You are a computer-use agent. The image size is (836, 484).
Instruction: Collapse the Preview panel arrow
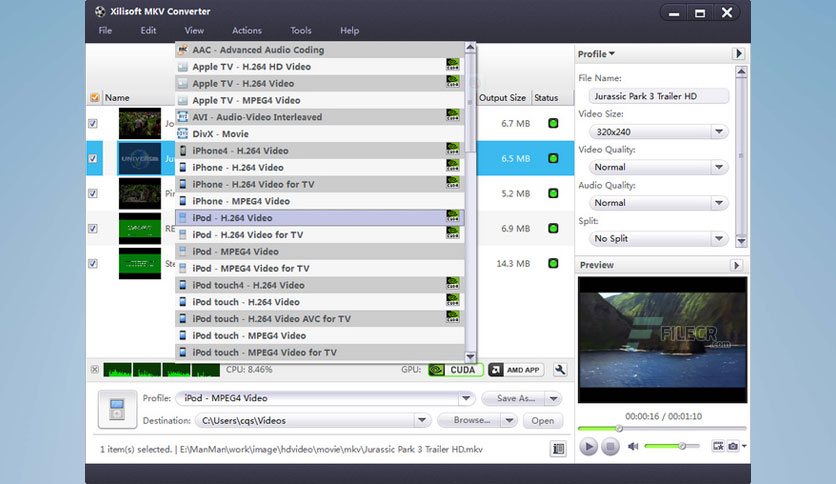click(x=736, y=265)
